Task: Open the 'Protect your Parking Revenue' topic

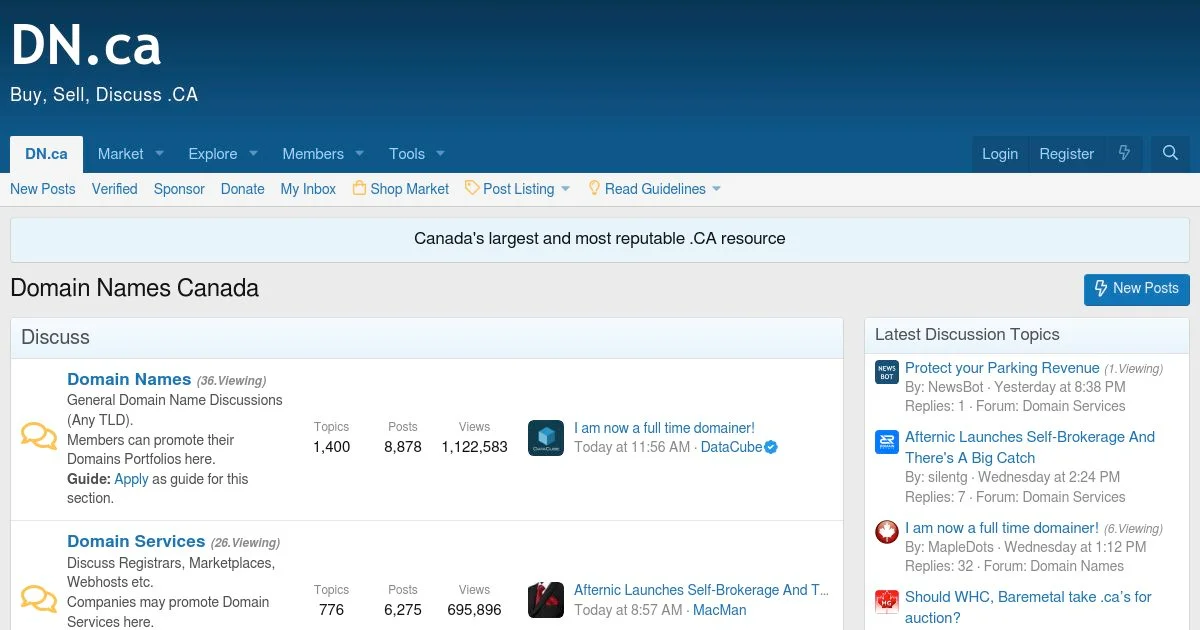Action: click(1002, 368)
